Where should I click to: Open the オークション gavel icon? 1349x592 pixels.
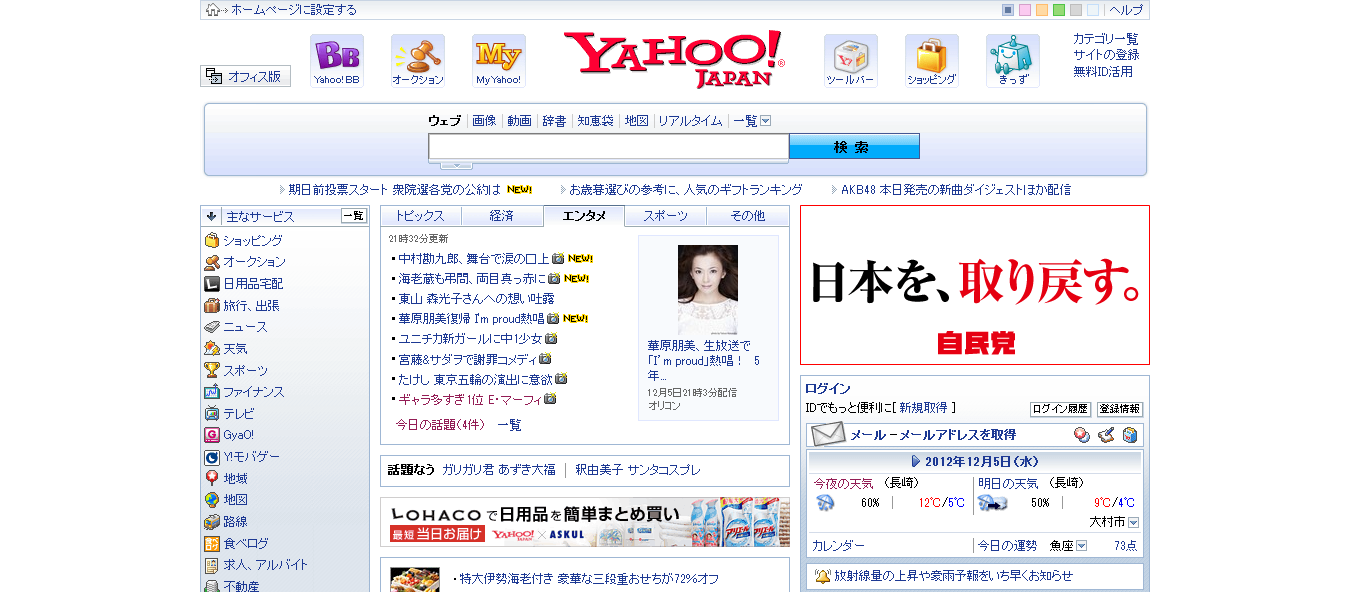(x=418, y=61)
